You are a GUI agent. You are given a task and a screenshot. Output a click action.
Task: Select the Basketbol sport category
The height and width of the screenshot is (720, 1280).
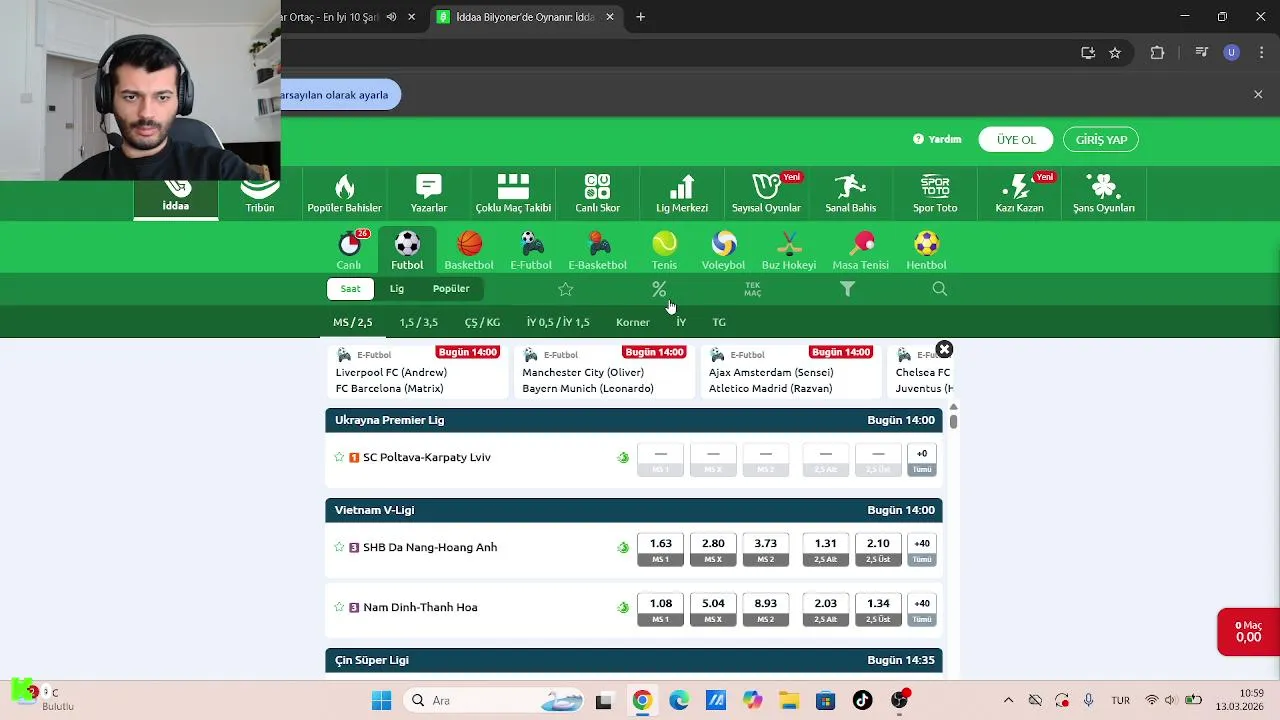click(x=469, y=250)
